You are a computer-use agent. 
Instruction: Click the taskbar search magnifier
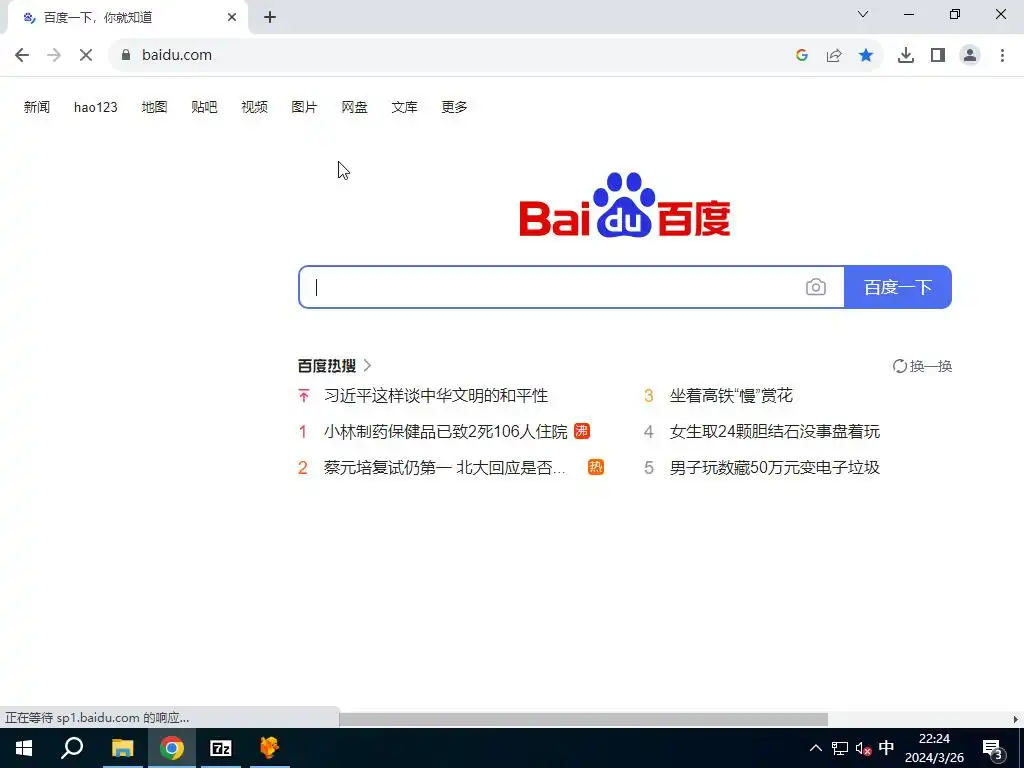72,748
